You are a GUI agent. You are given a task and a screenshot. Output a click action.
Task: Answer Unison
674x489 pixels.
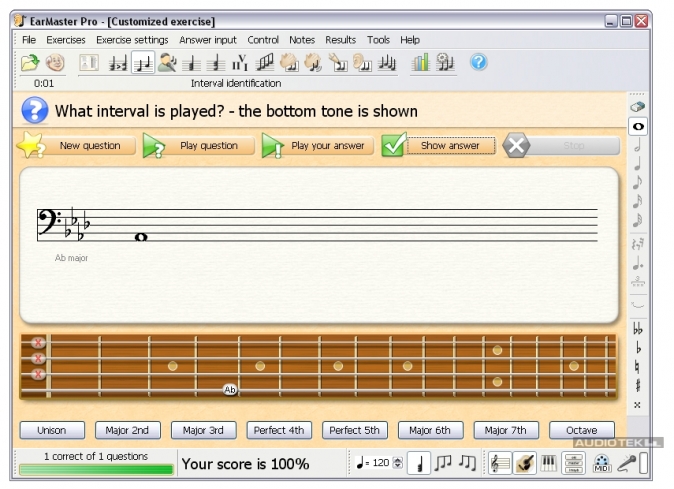click(x=52, y=430)
